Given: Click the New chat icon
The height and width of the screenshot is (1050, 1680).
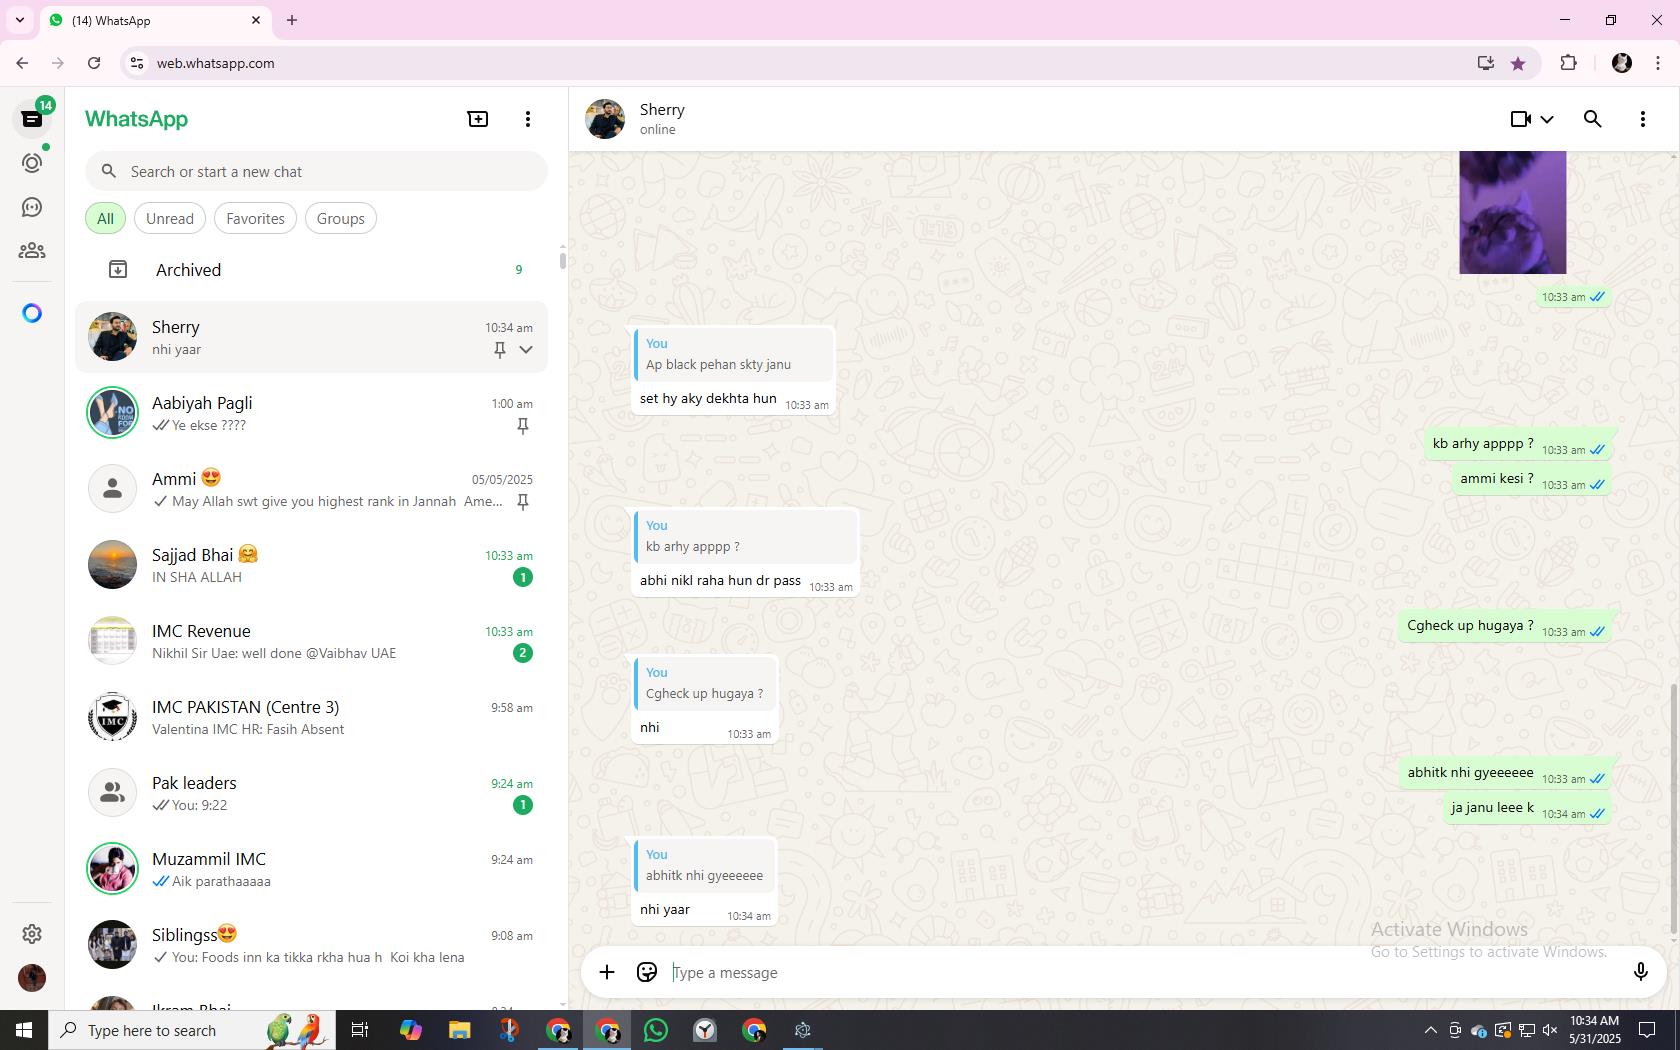Looking at the screenshot, I should point(478,119).
